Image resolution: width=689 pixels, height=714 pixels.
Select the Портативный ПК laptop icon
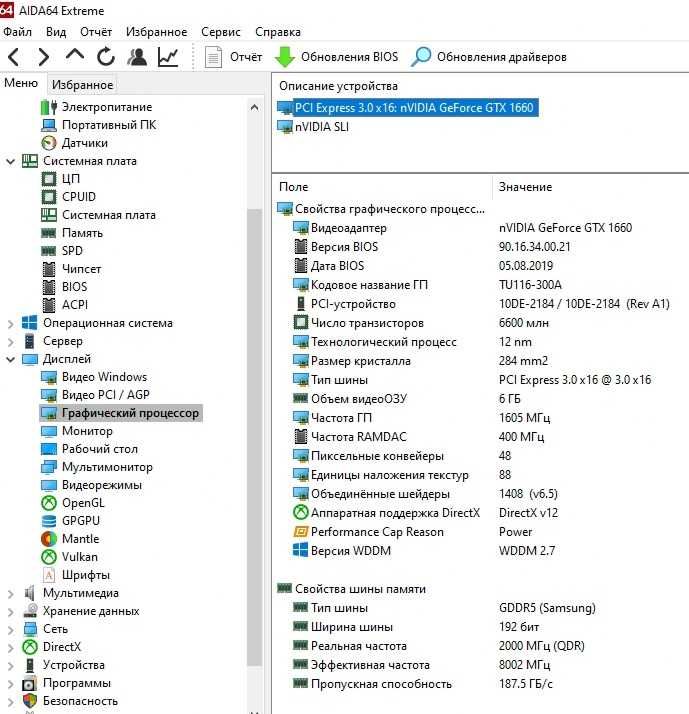[x=49, y=125]
